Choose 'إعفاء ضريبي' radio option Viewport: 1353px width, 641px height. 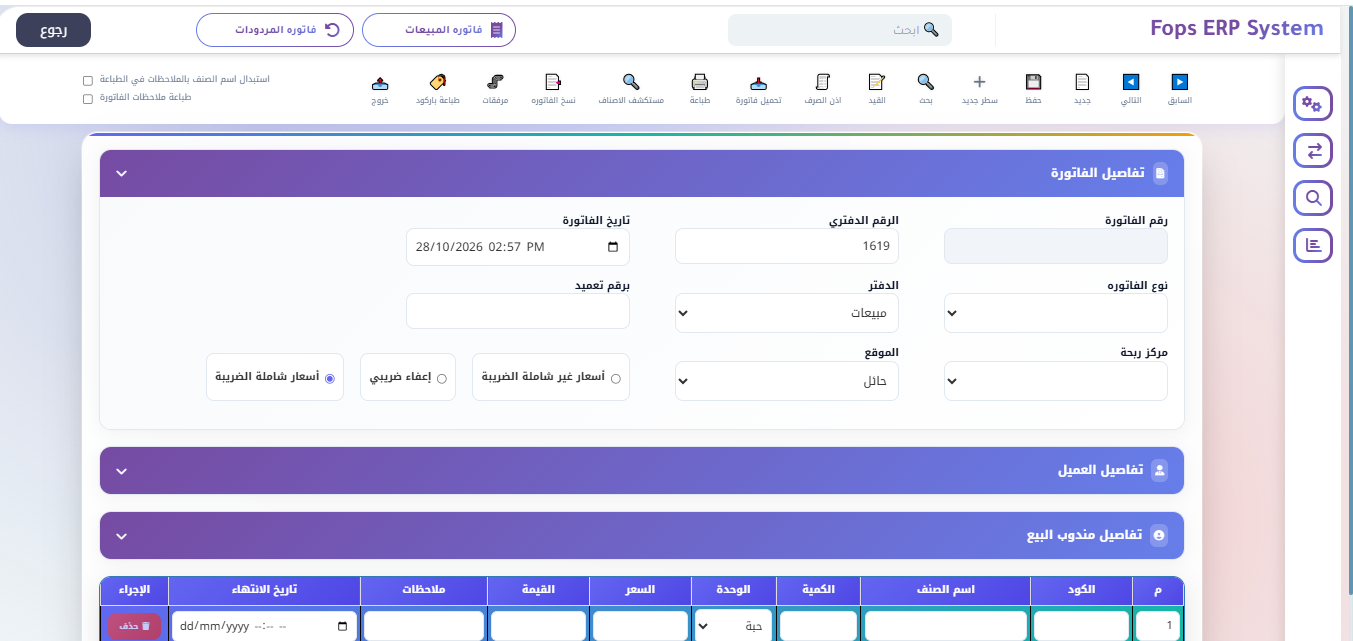442,379
